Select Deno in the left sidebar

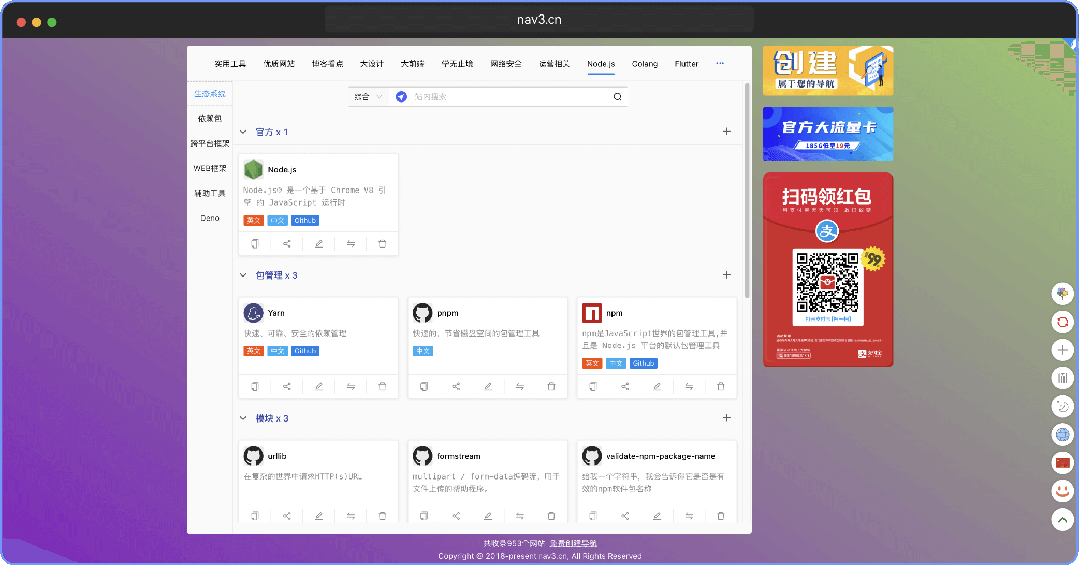[210, 217]
